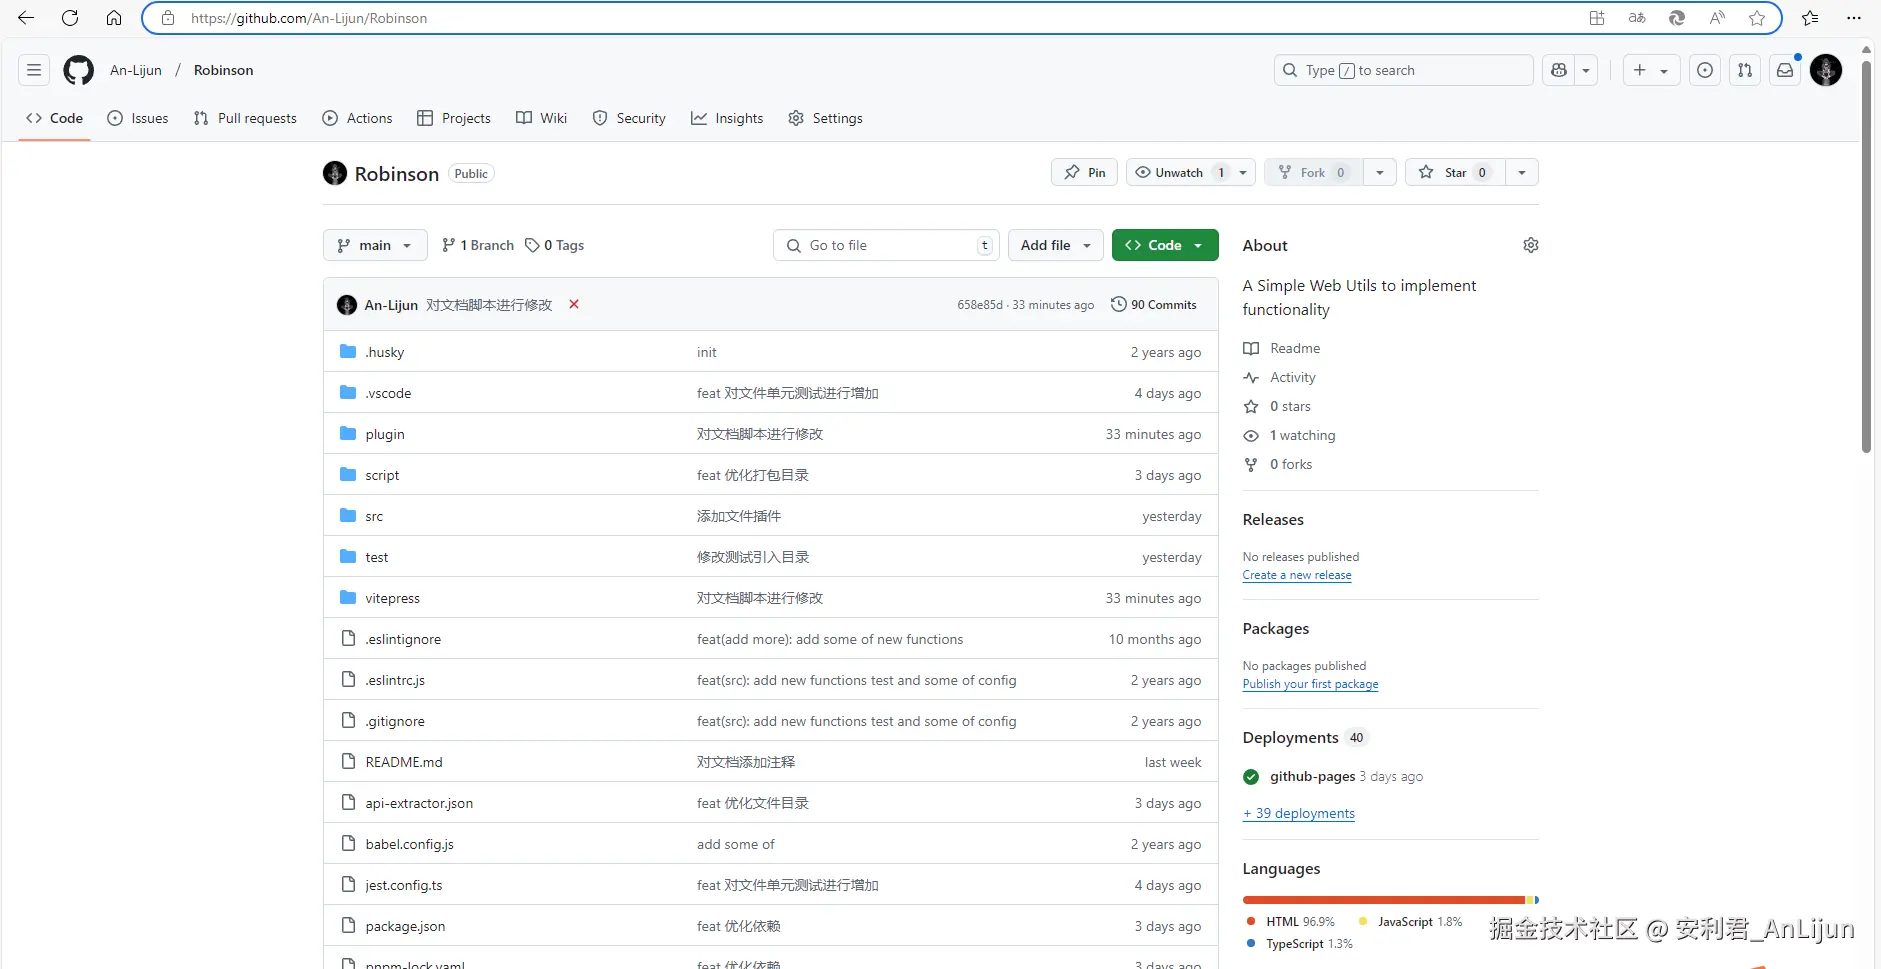The width and height of the screenshot is (1881, 969).
Task: Open the user profile avatar menu
Action: pyautogui.click(x=1826, y=70)
